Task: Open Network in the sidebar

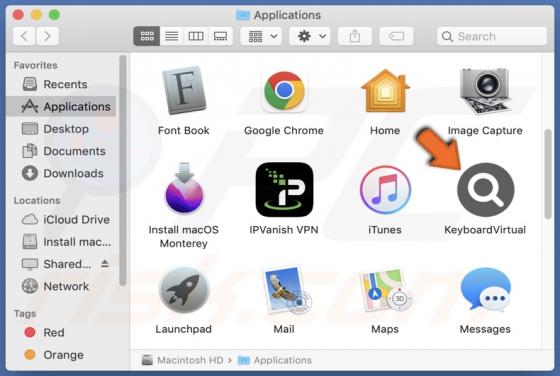Action: [61, 286]
